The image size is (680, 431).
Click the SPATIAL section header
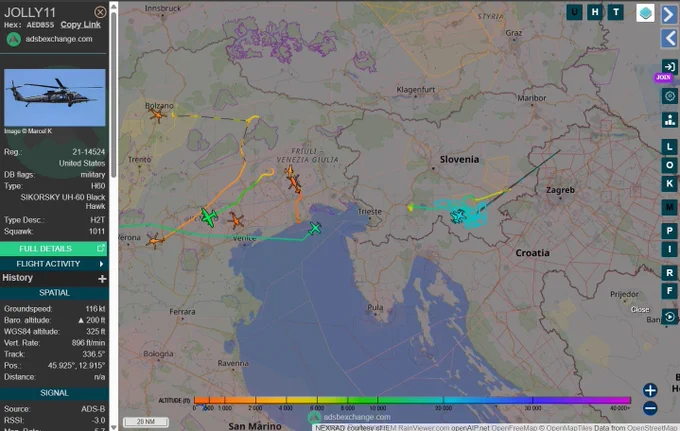pos(54,293)
